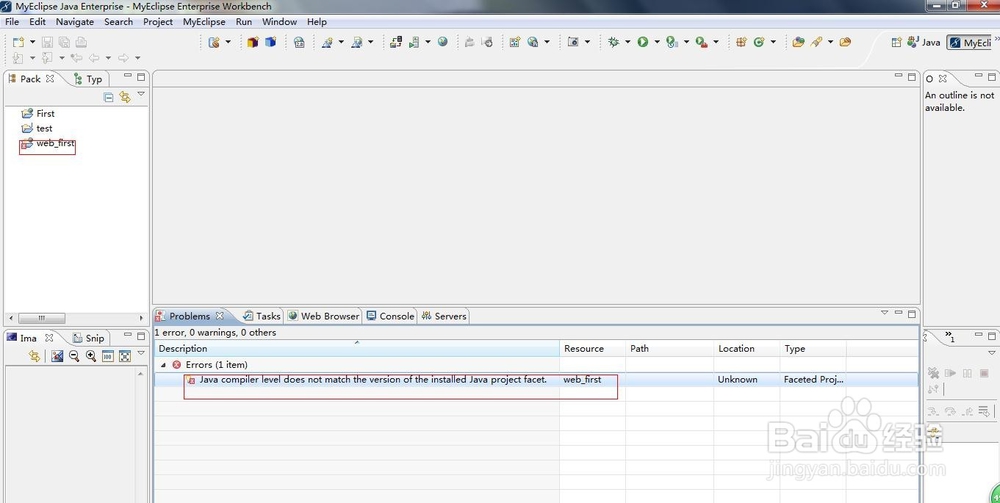1000x503 pixels.
Task: Open the Navigate menu
Action: click(75, 22)
